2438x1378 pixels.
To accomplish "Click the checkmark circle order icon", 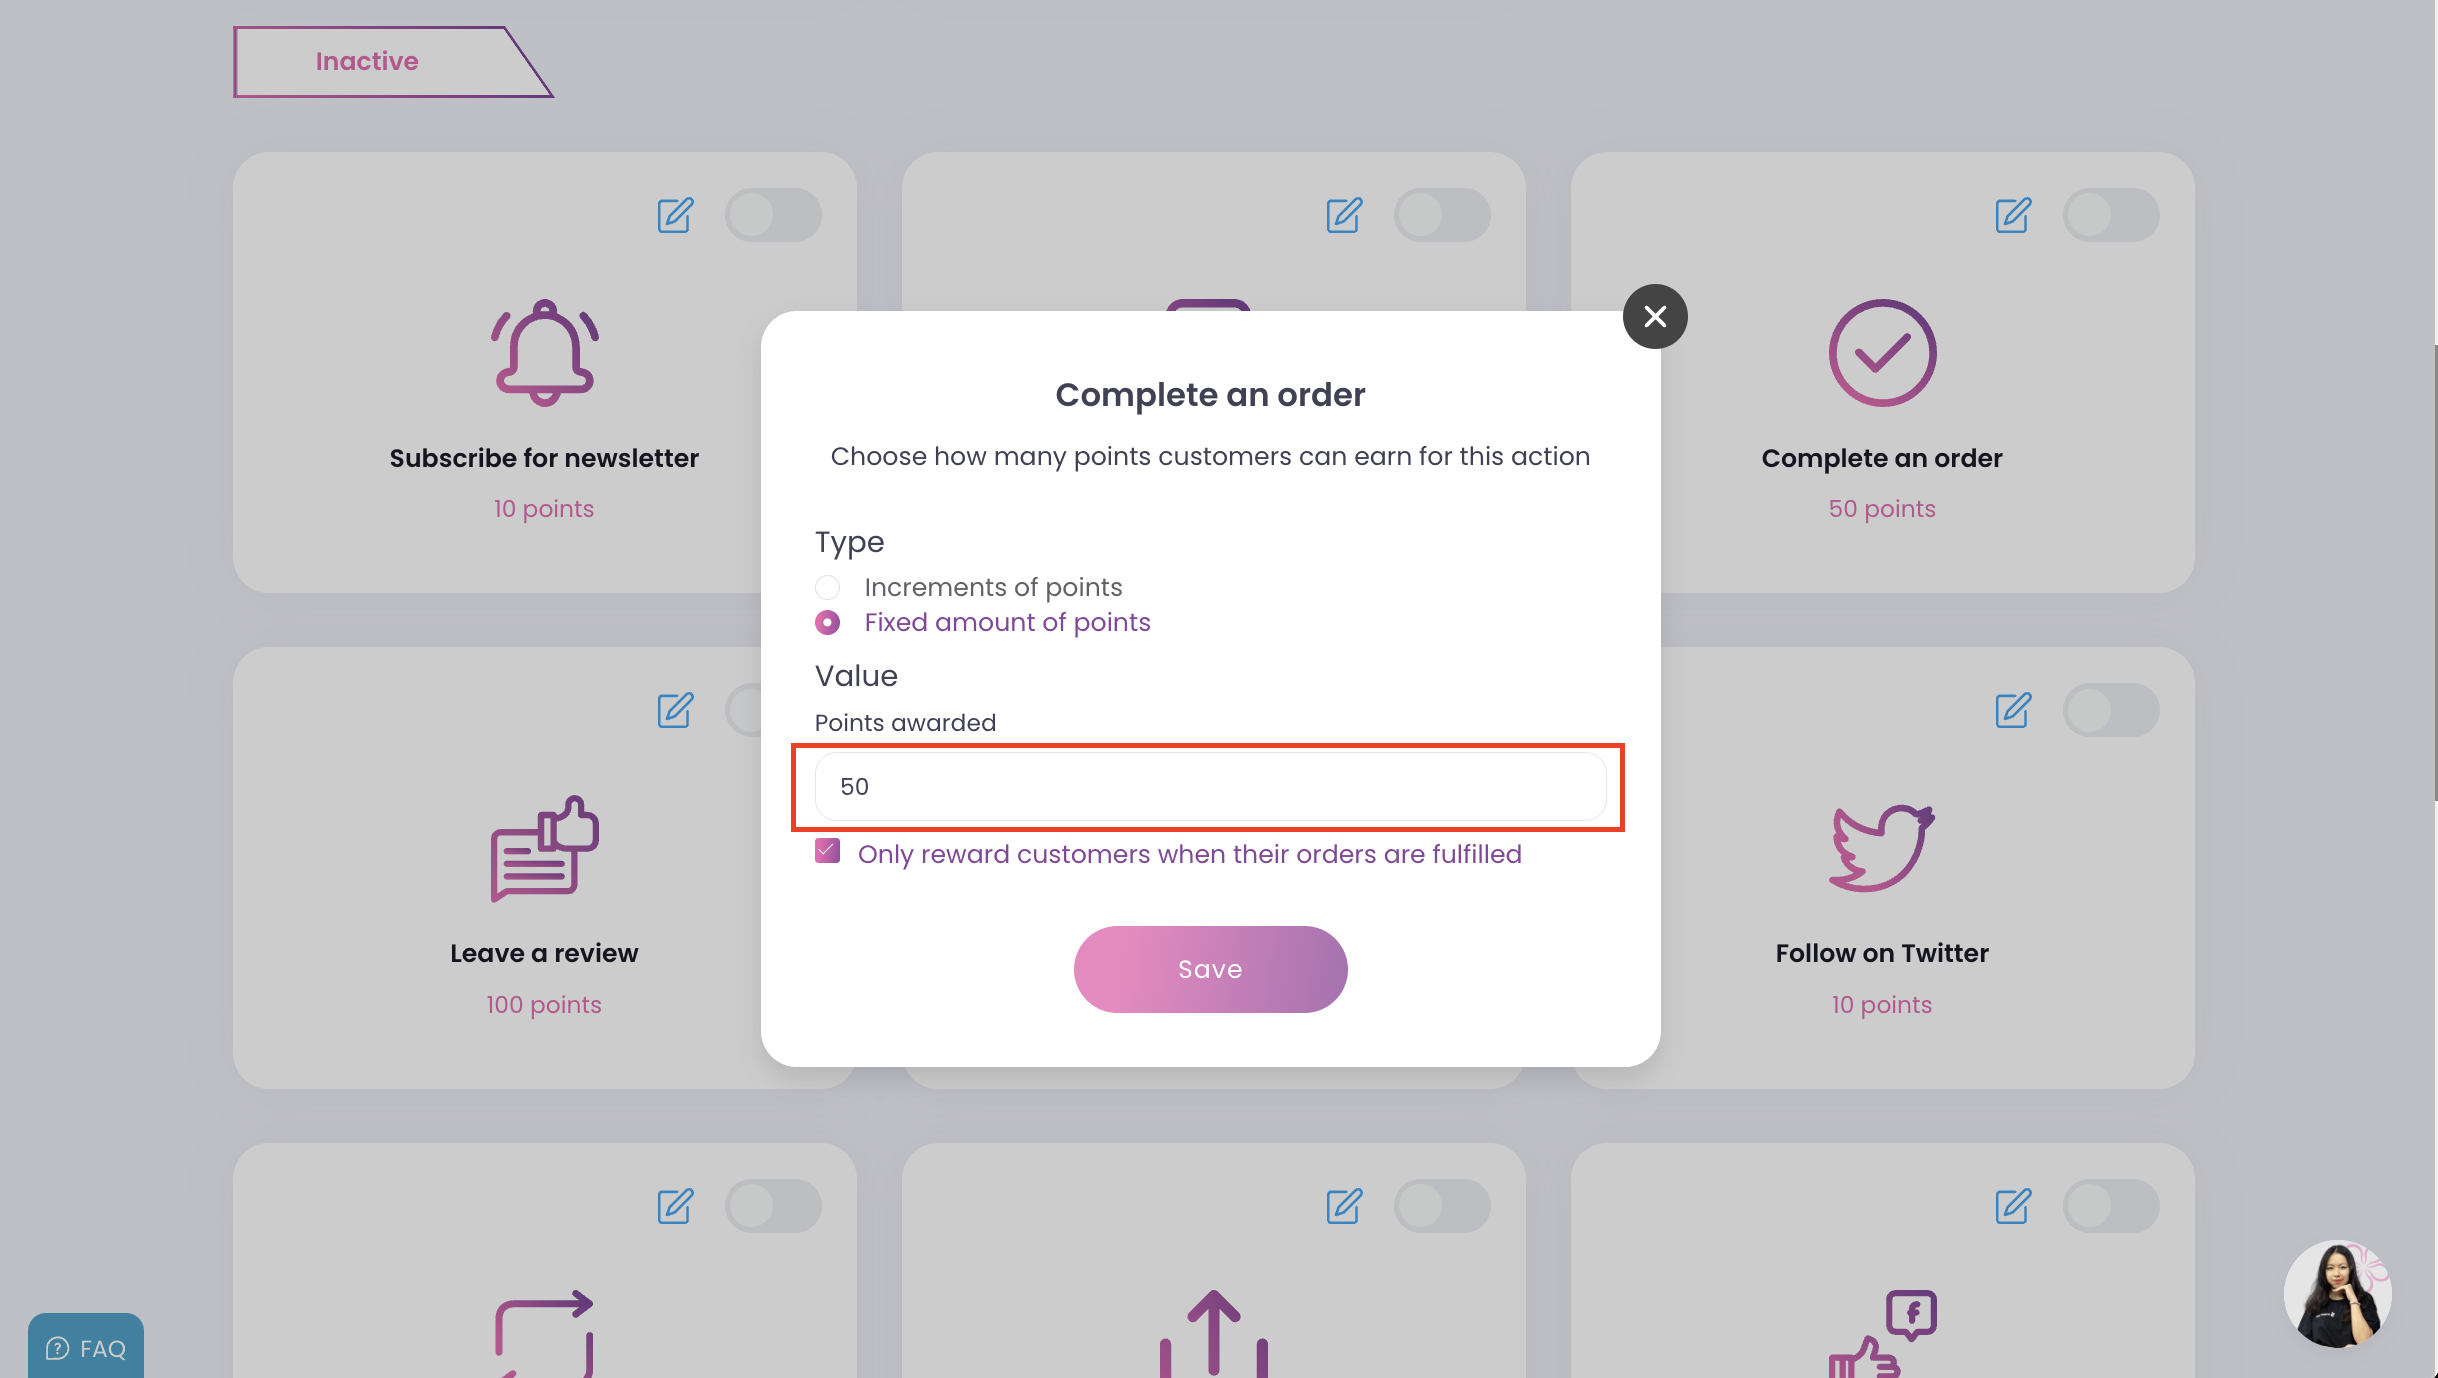I will [1882, 352].
